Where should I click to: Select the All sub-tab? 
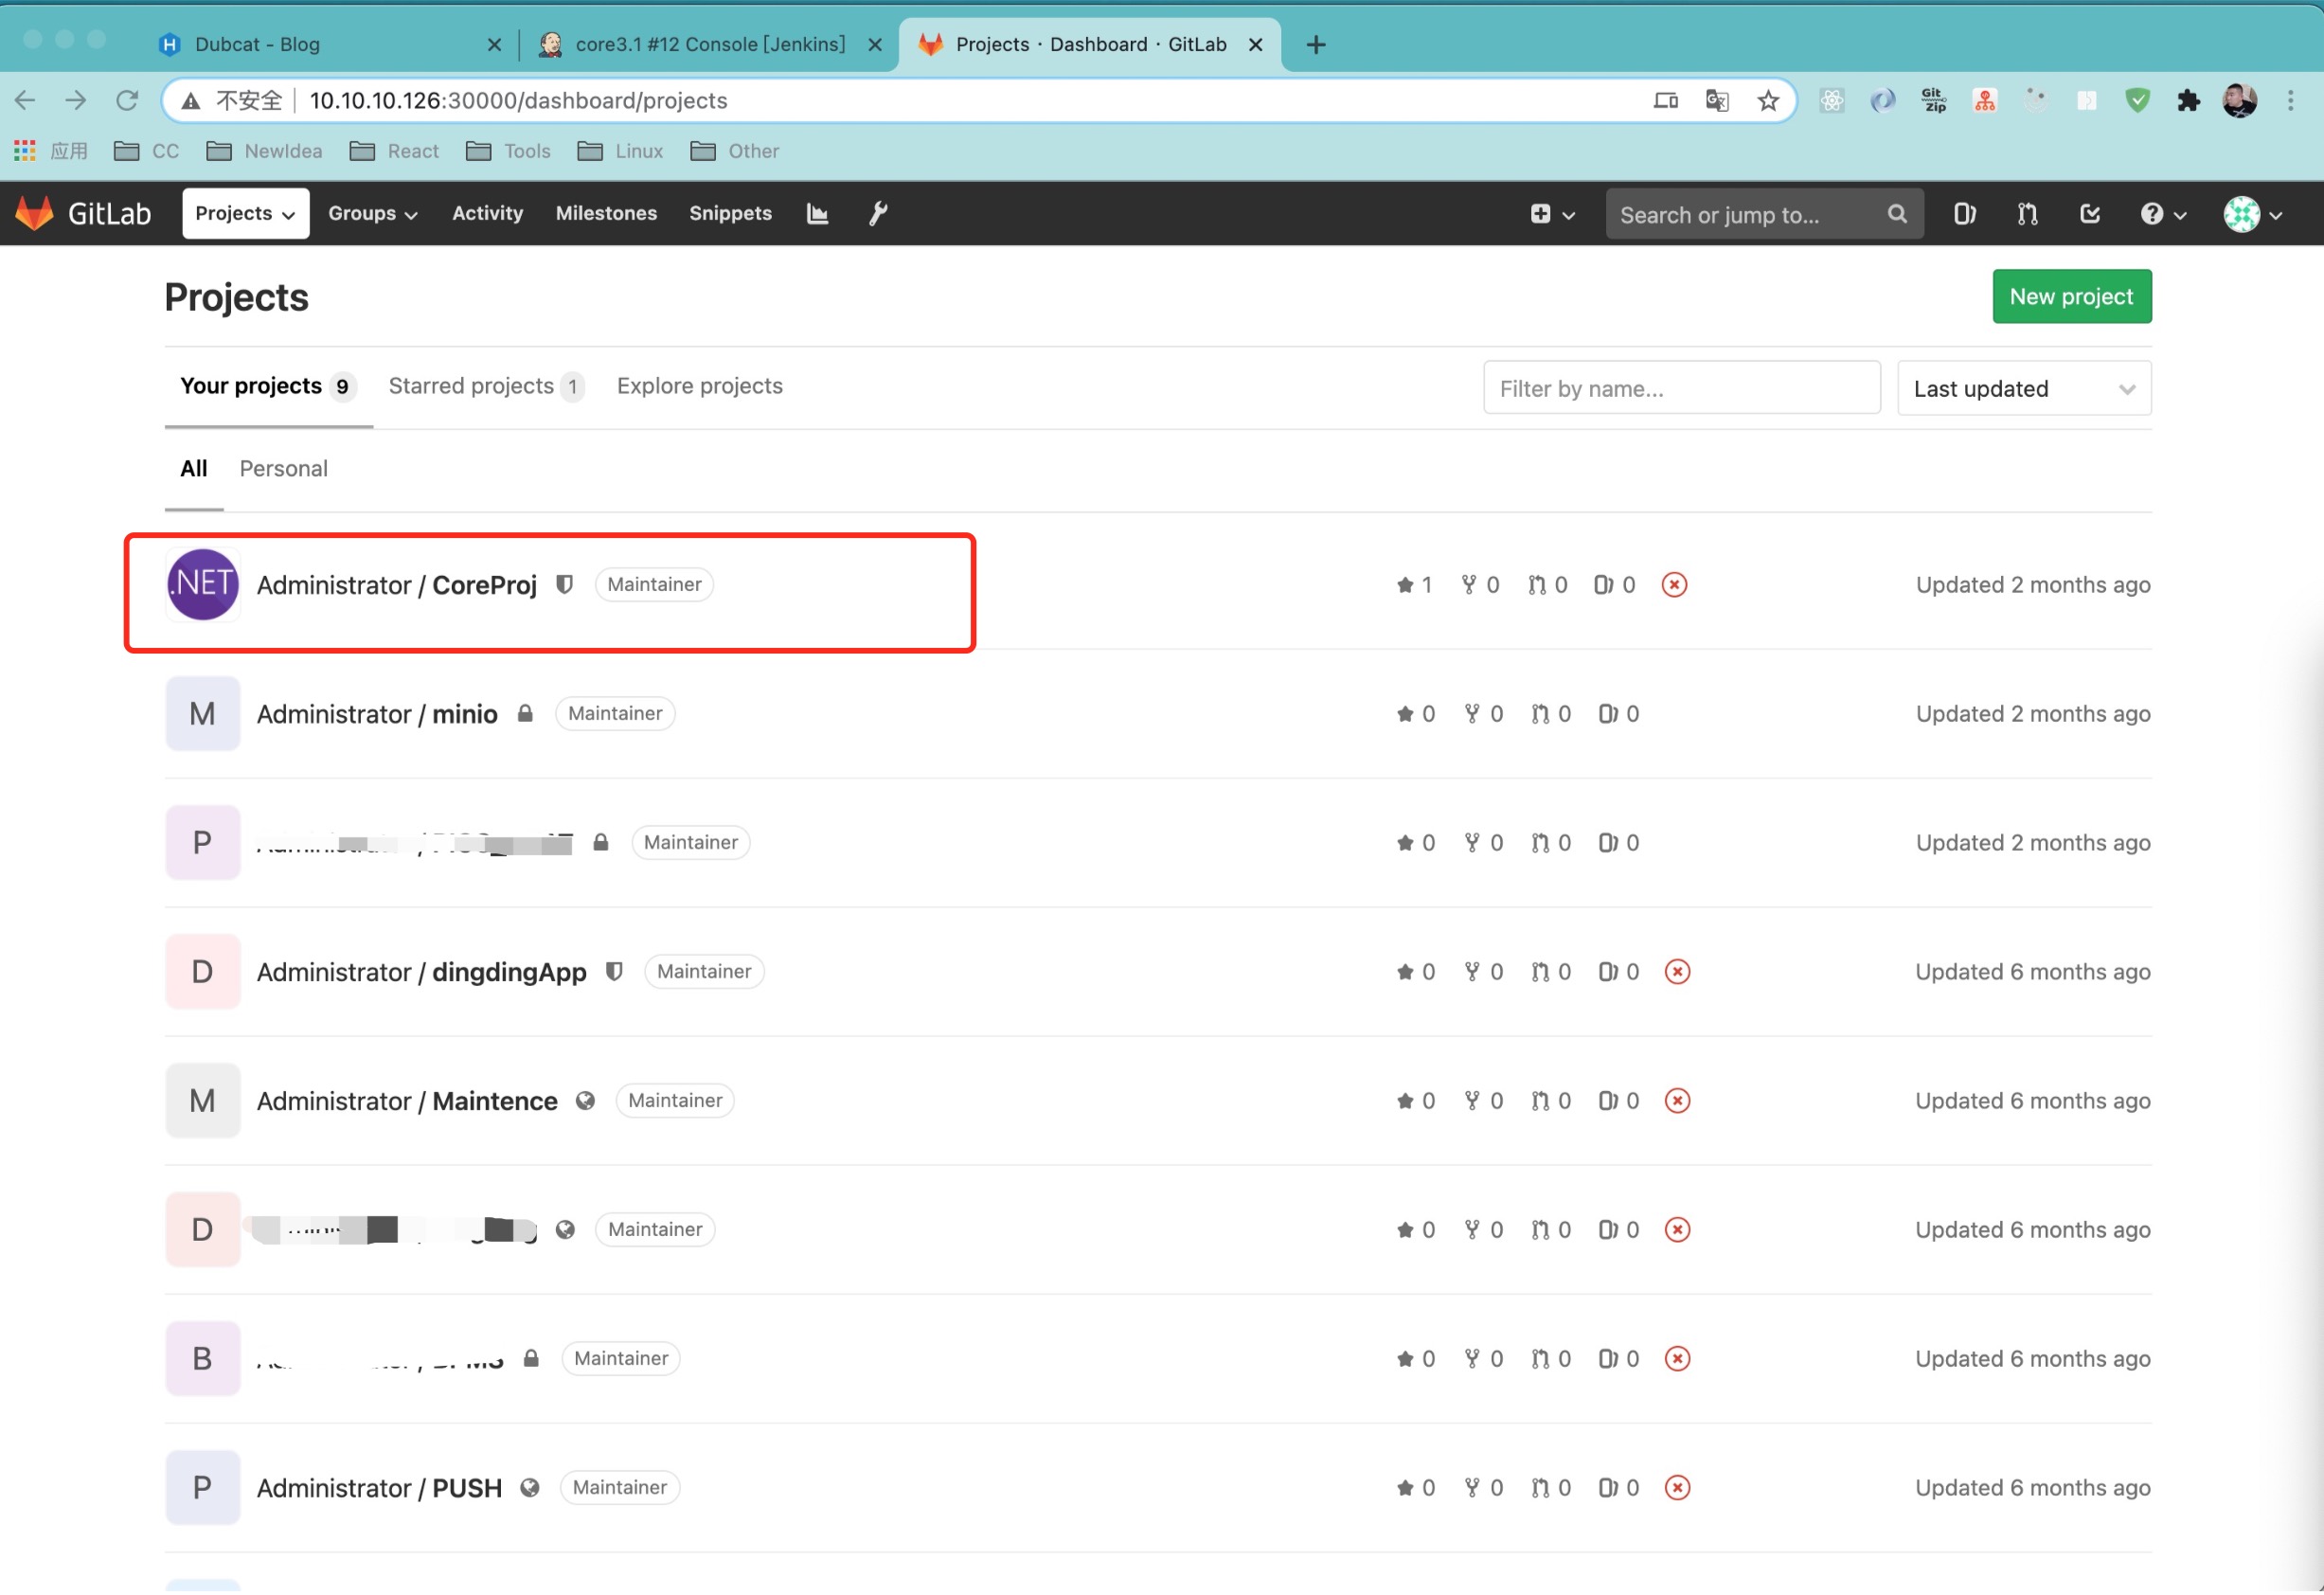click(x=194, y=469)
